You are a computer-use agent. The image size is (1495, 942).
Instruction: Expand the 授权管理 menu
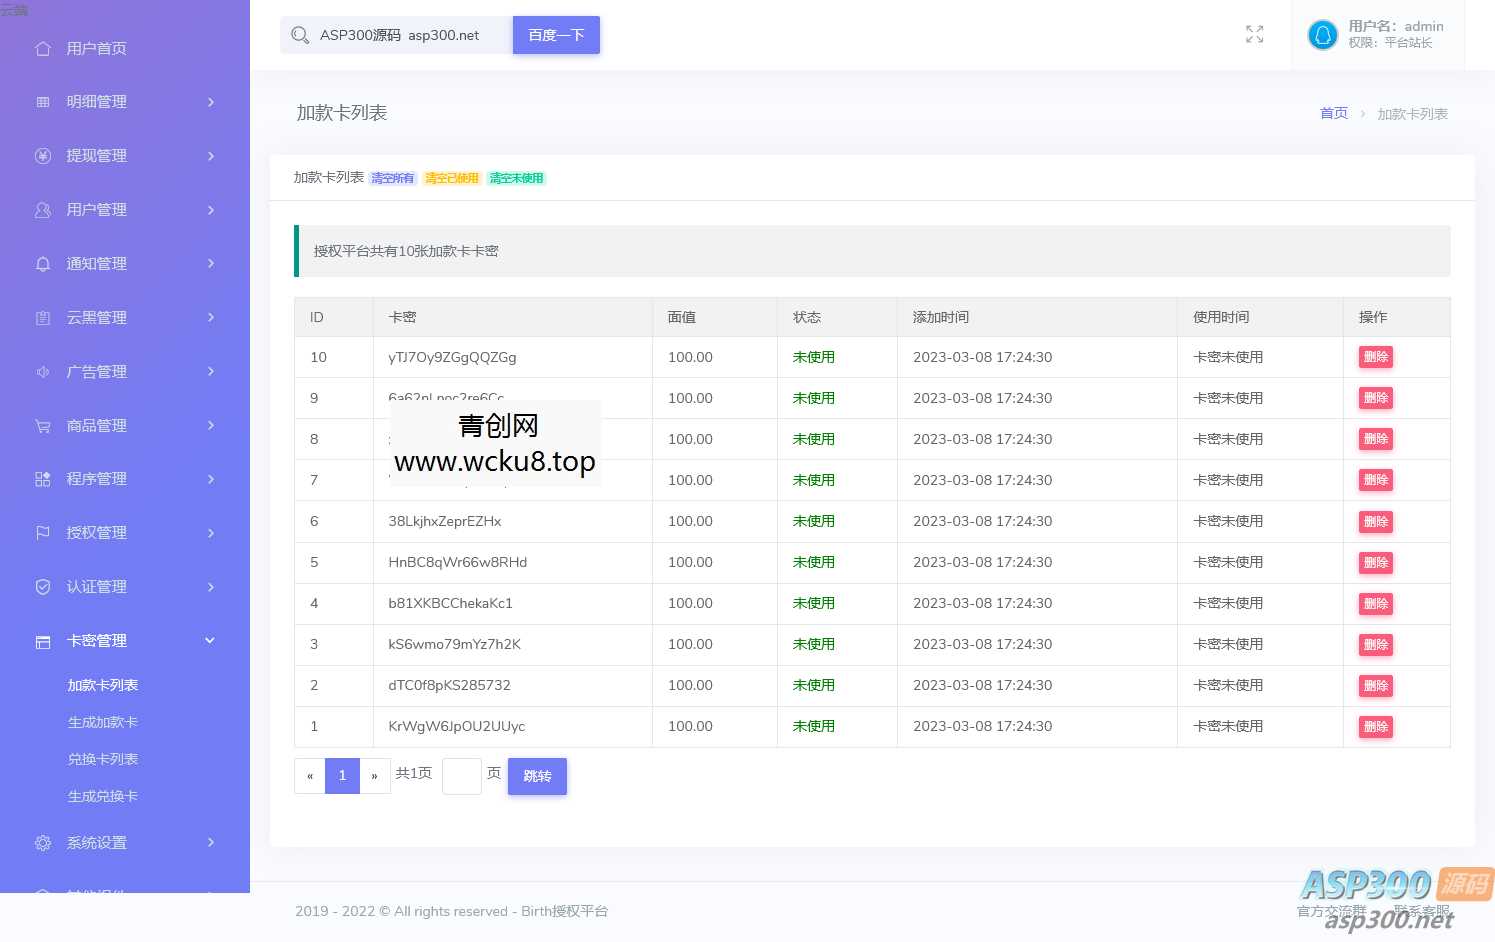210,532
